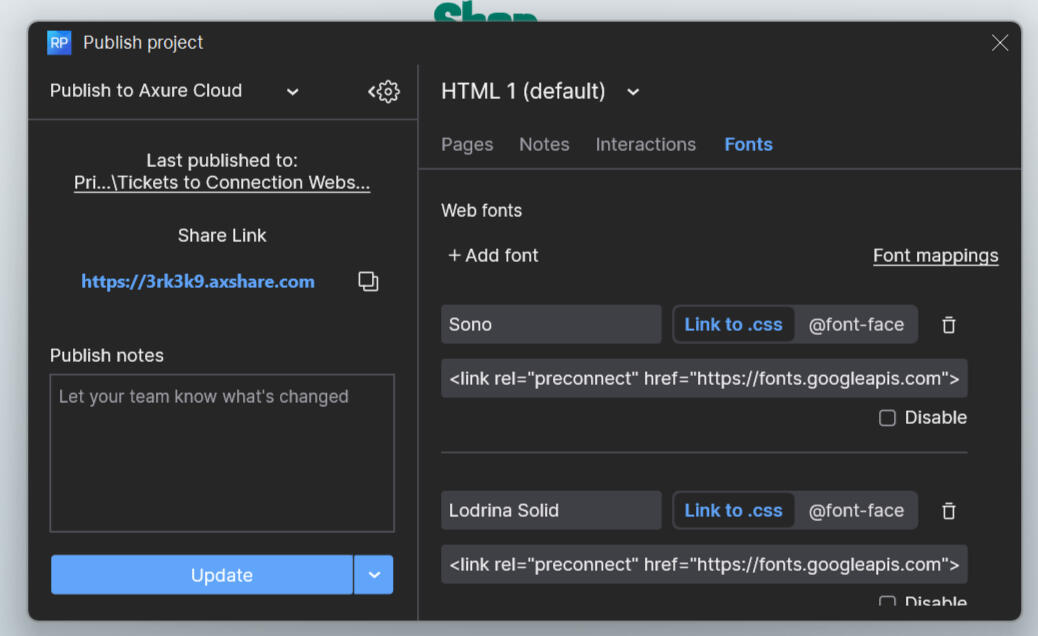Select @font-face for Lodrina Solid

(856, 511)
